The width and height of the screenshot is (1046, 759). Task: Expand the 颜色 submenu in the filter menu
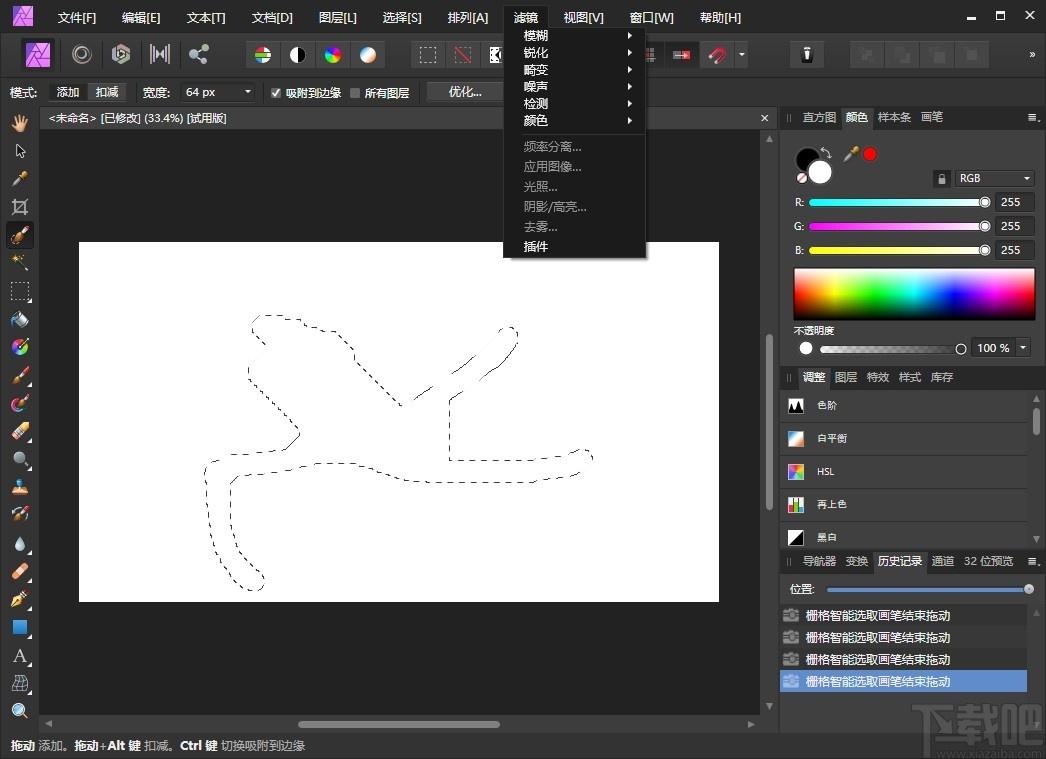point(574,121)
